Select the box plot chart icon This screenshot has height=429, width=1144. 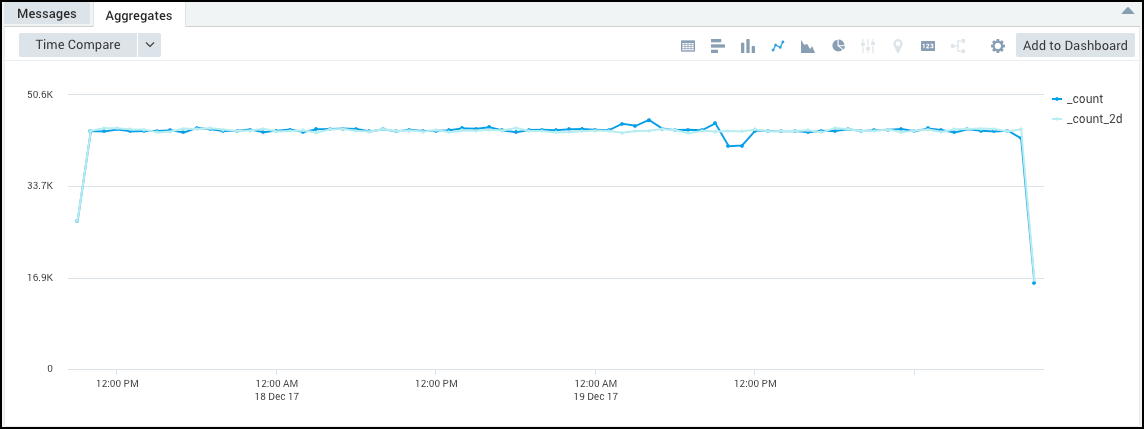pyautogui.click(x=868, y=46)
